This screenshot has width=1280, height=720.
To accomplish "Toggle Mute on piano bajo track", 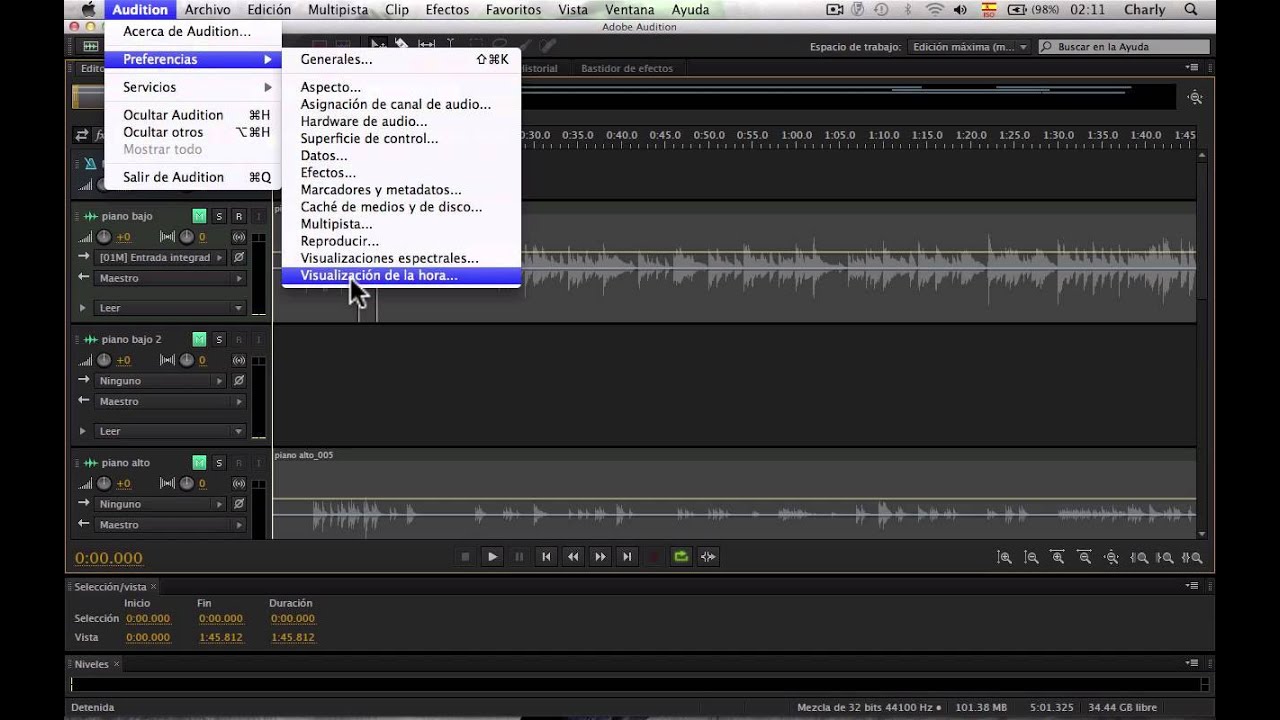I will click(x=199, y=216).
